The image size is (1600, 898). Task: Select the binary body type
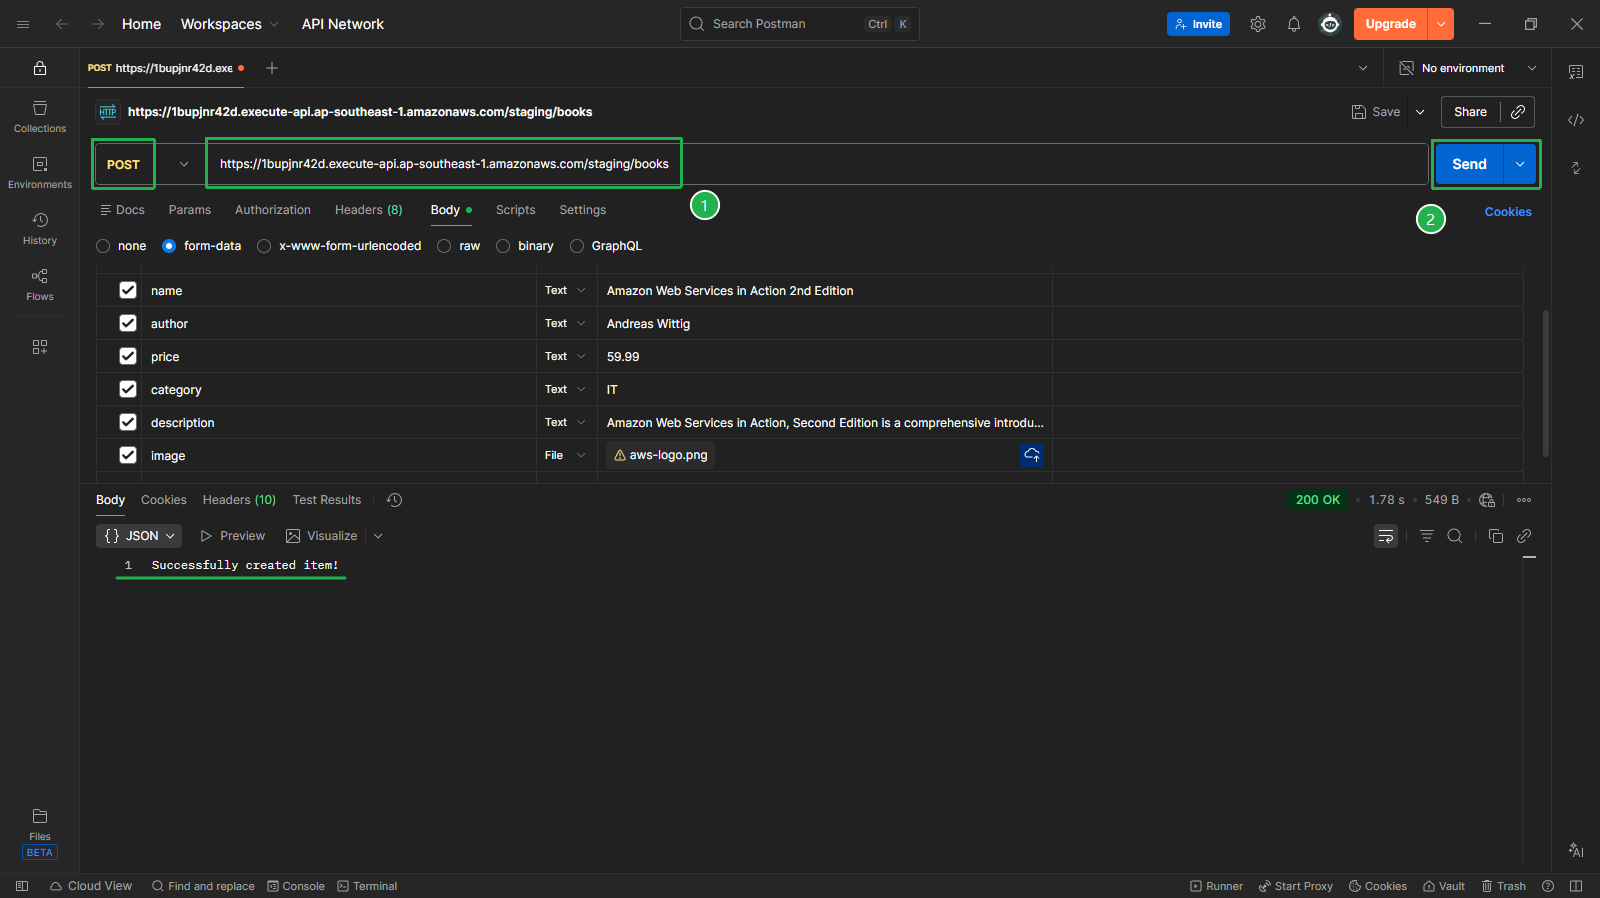click(x=503, y=246)
